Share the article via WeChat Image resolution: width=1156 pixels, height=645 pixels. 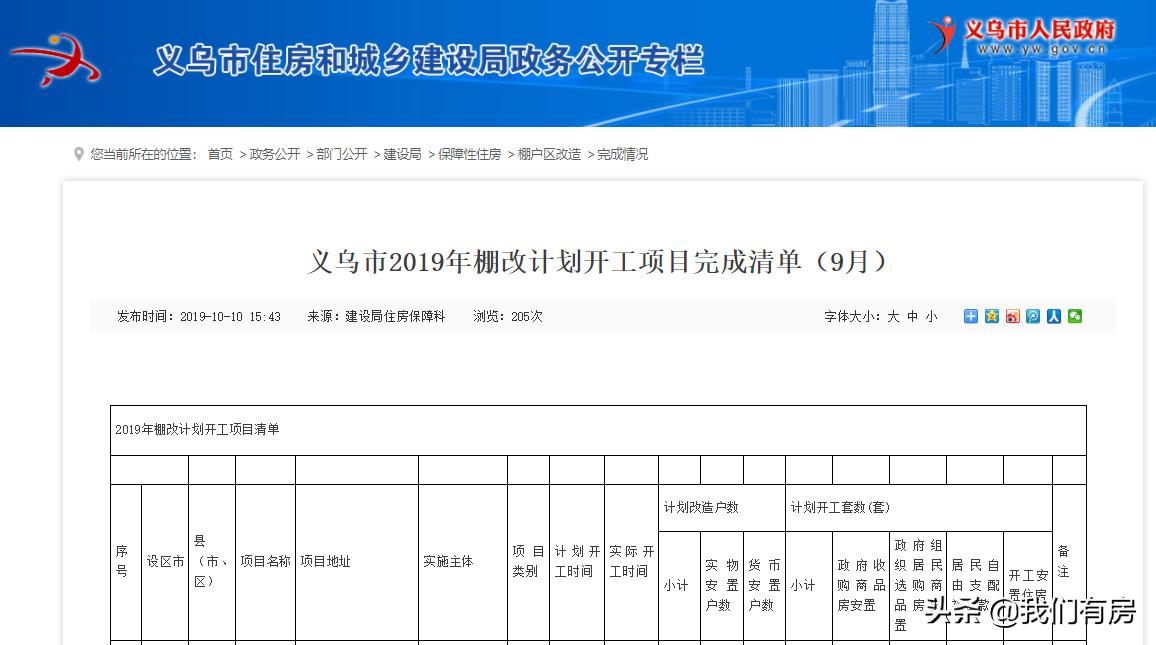tap(1074, 316)
